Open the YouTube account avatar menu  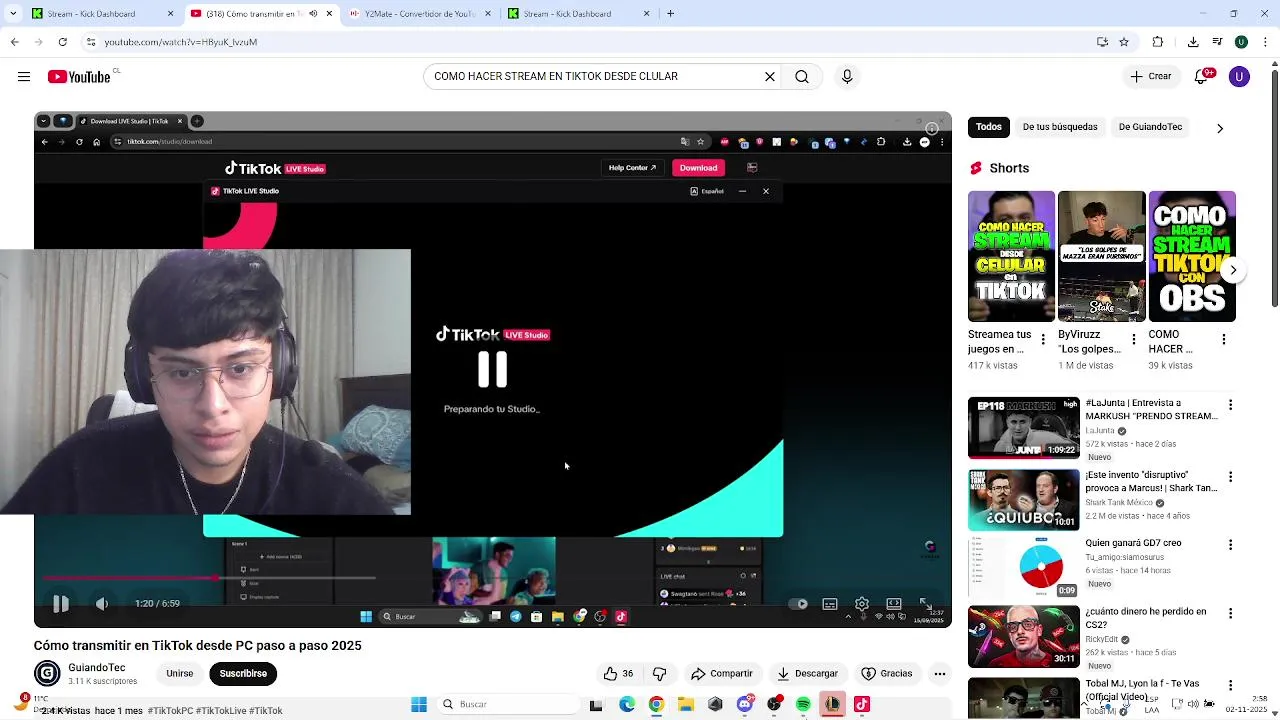point(1239,76)
